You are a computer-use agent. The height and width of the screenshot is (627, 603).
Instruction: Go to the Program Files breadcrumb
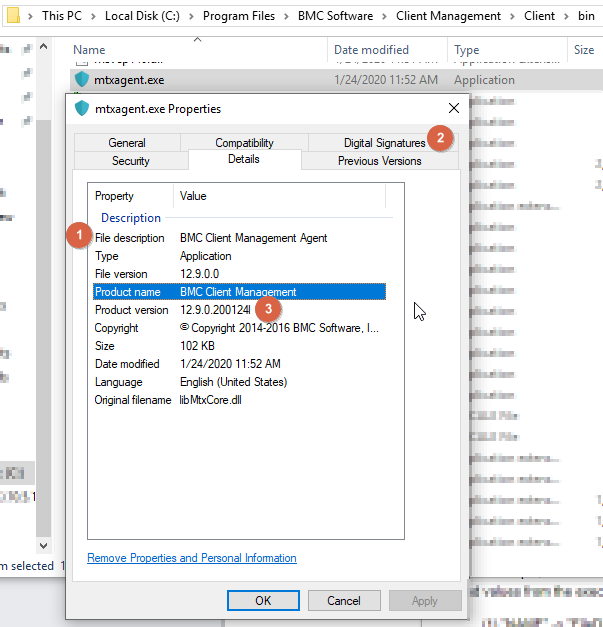tap(239, 16)
